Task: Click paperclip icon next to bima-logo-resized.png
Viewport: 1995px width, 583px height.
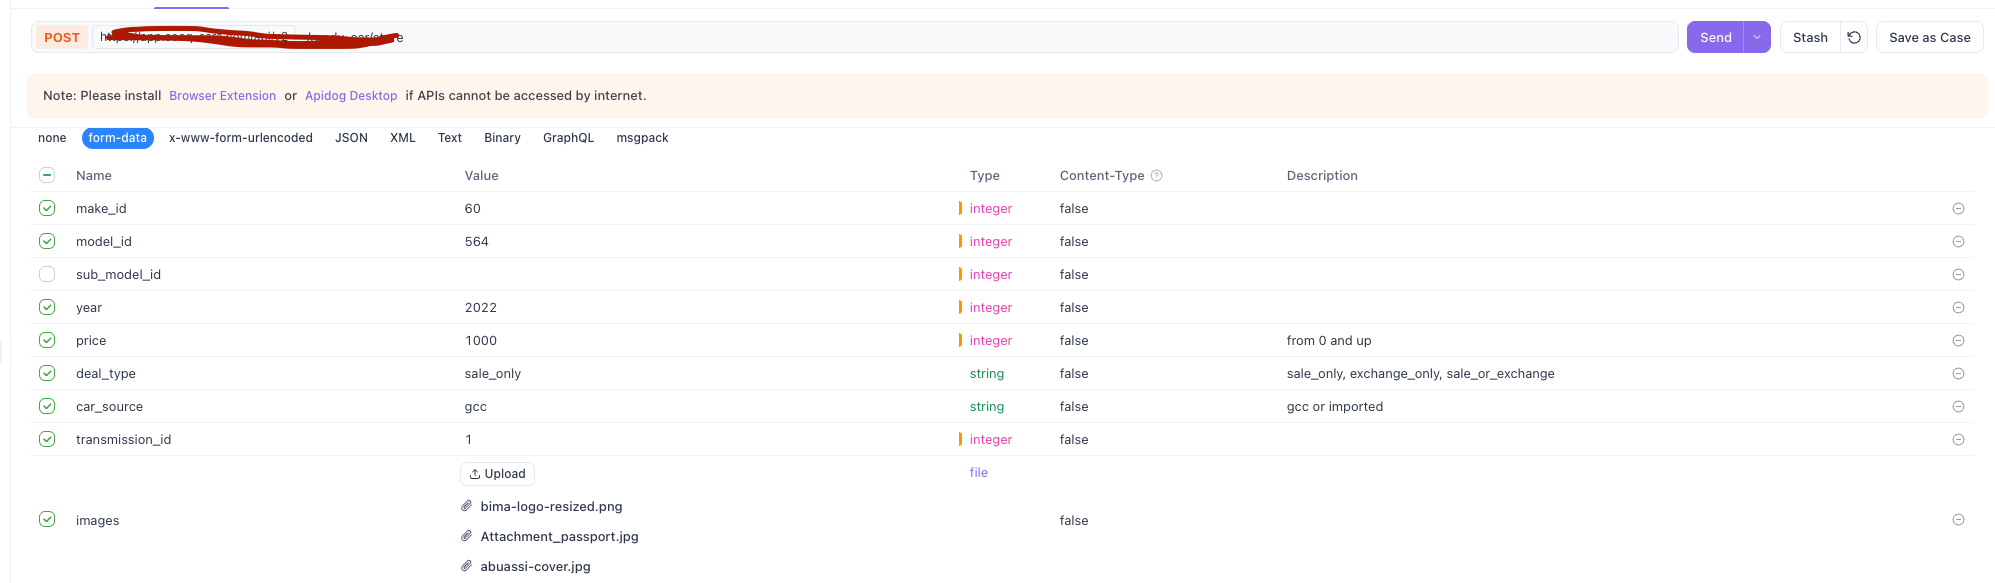Action: [x=467, y=506]
